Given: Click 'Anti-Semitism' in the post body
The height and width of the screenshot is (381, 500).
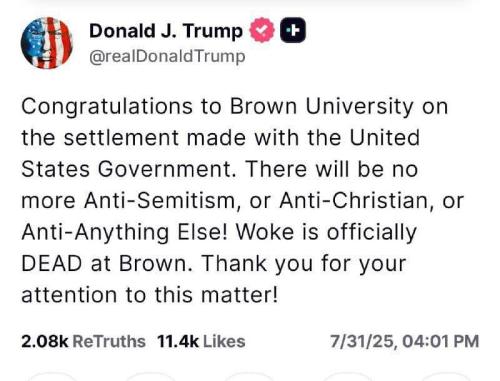Looking at the screenshot, I should pyautogui.click(x=162, y=201).
